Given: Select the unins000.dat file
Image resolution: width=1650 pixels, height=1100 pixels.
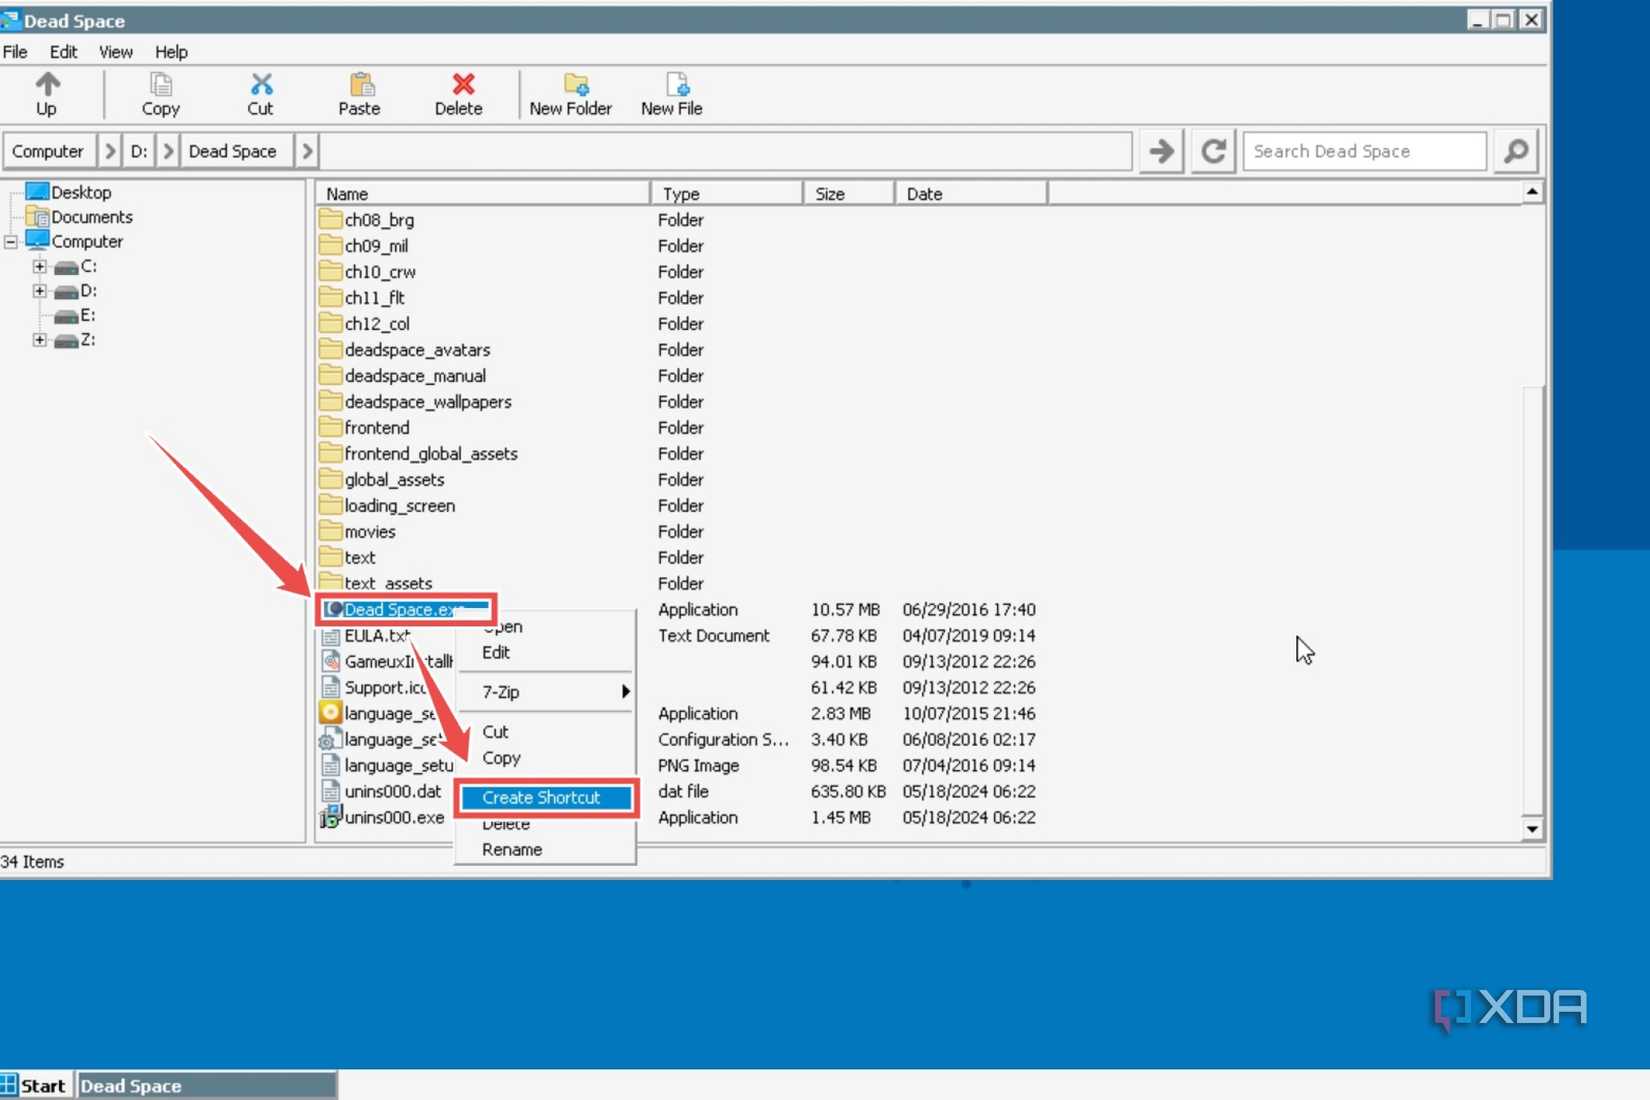Looking at the screenshot, I should [x=380, y=792].
